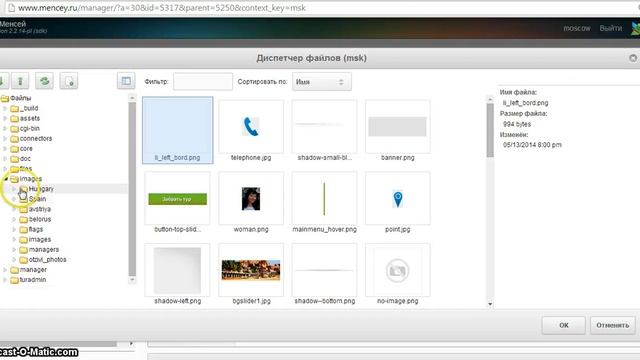Open the Сортировать по dropdown showing Имя

point(322,82)
